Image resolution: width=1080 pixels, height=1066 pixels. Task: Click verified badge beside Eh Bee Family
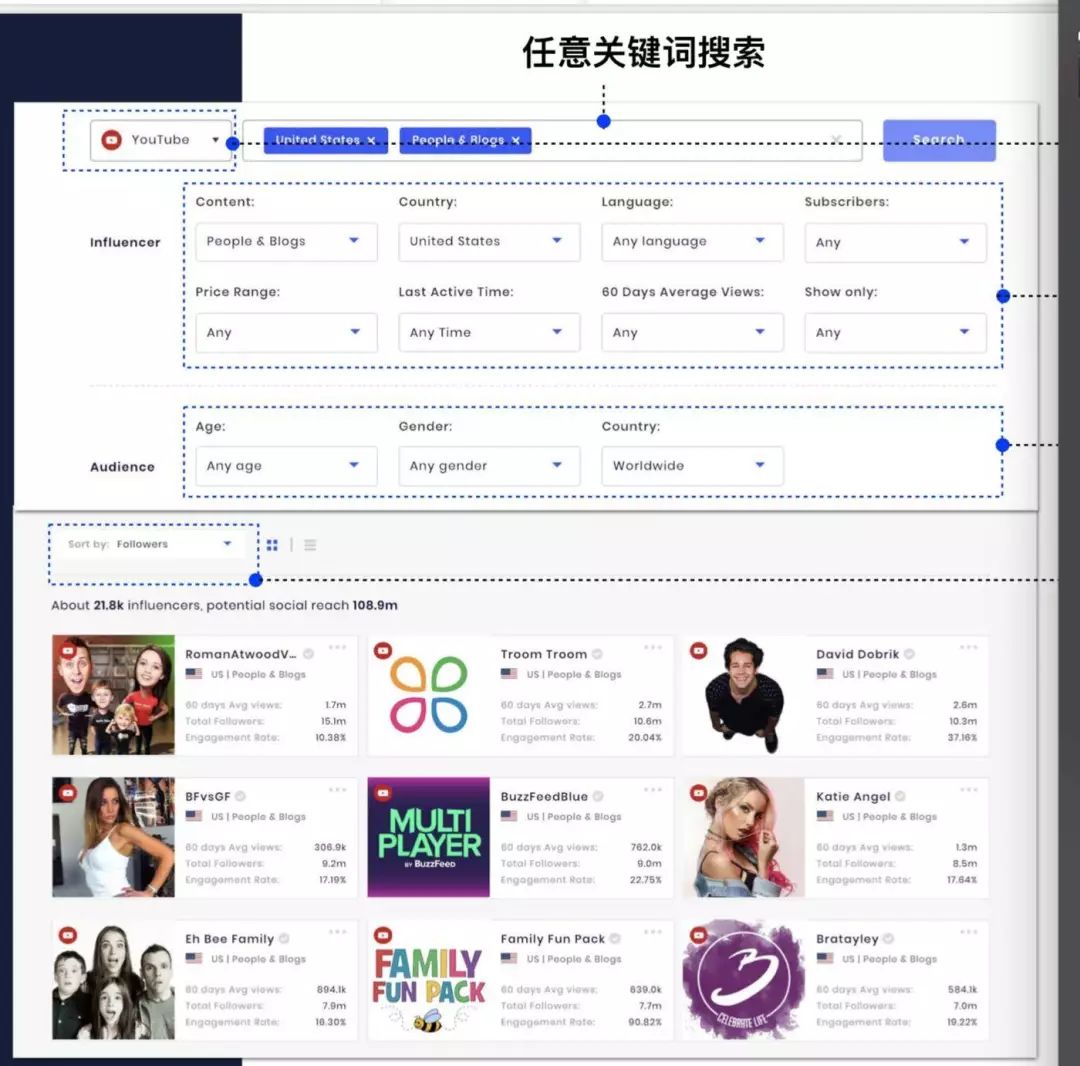[284, 939]
